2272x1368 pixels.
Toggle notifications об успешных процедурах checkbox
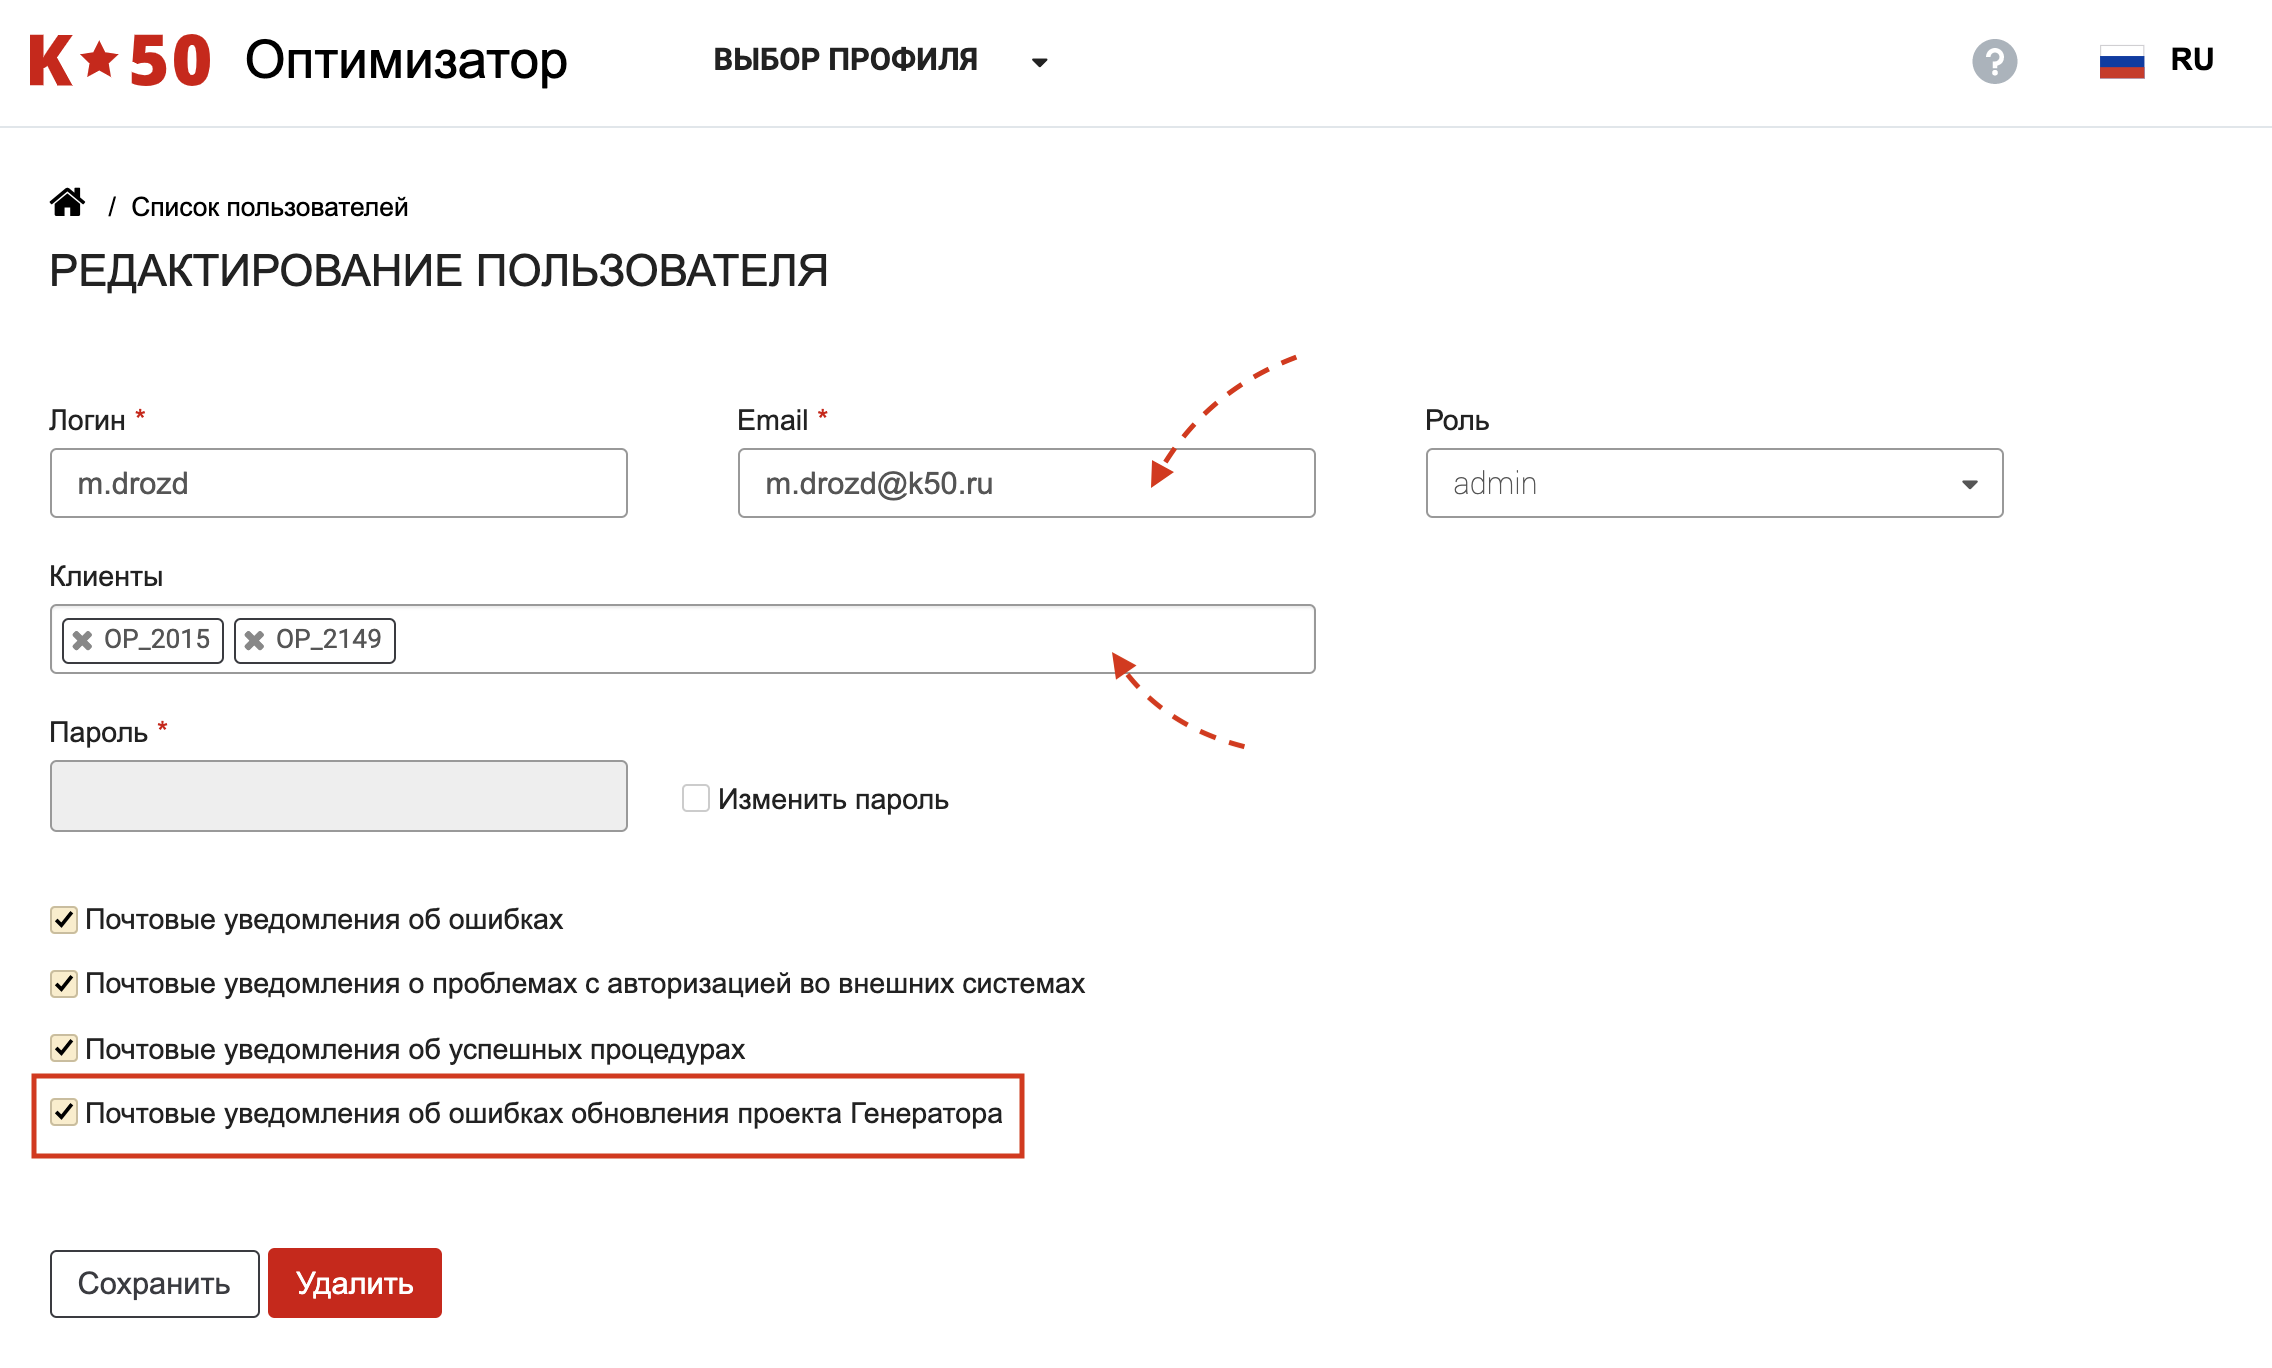64,1048
